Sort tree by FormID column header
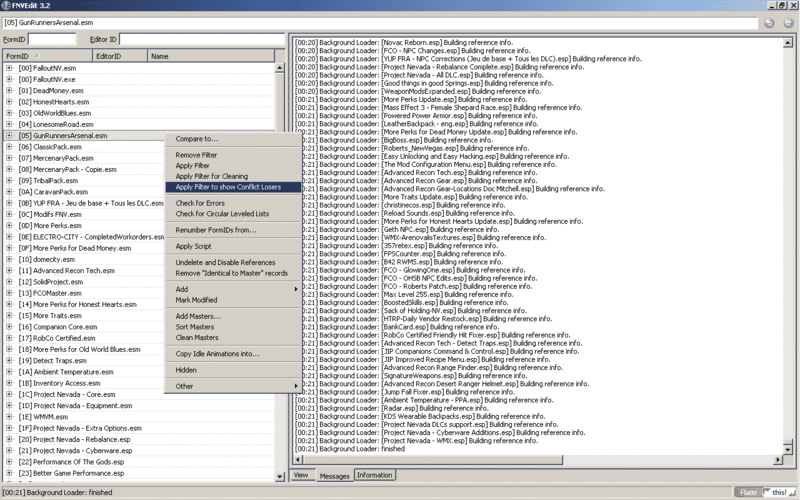Viewport: 800px width, 500px height. coord(47,56)
